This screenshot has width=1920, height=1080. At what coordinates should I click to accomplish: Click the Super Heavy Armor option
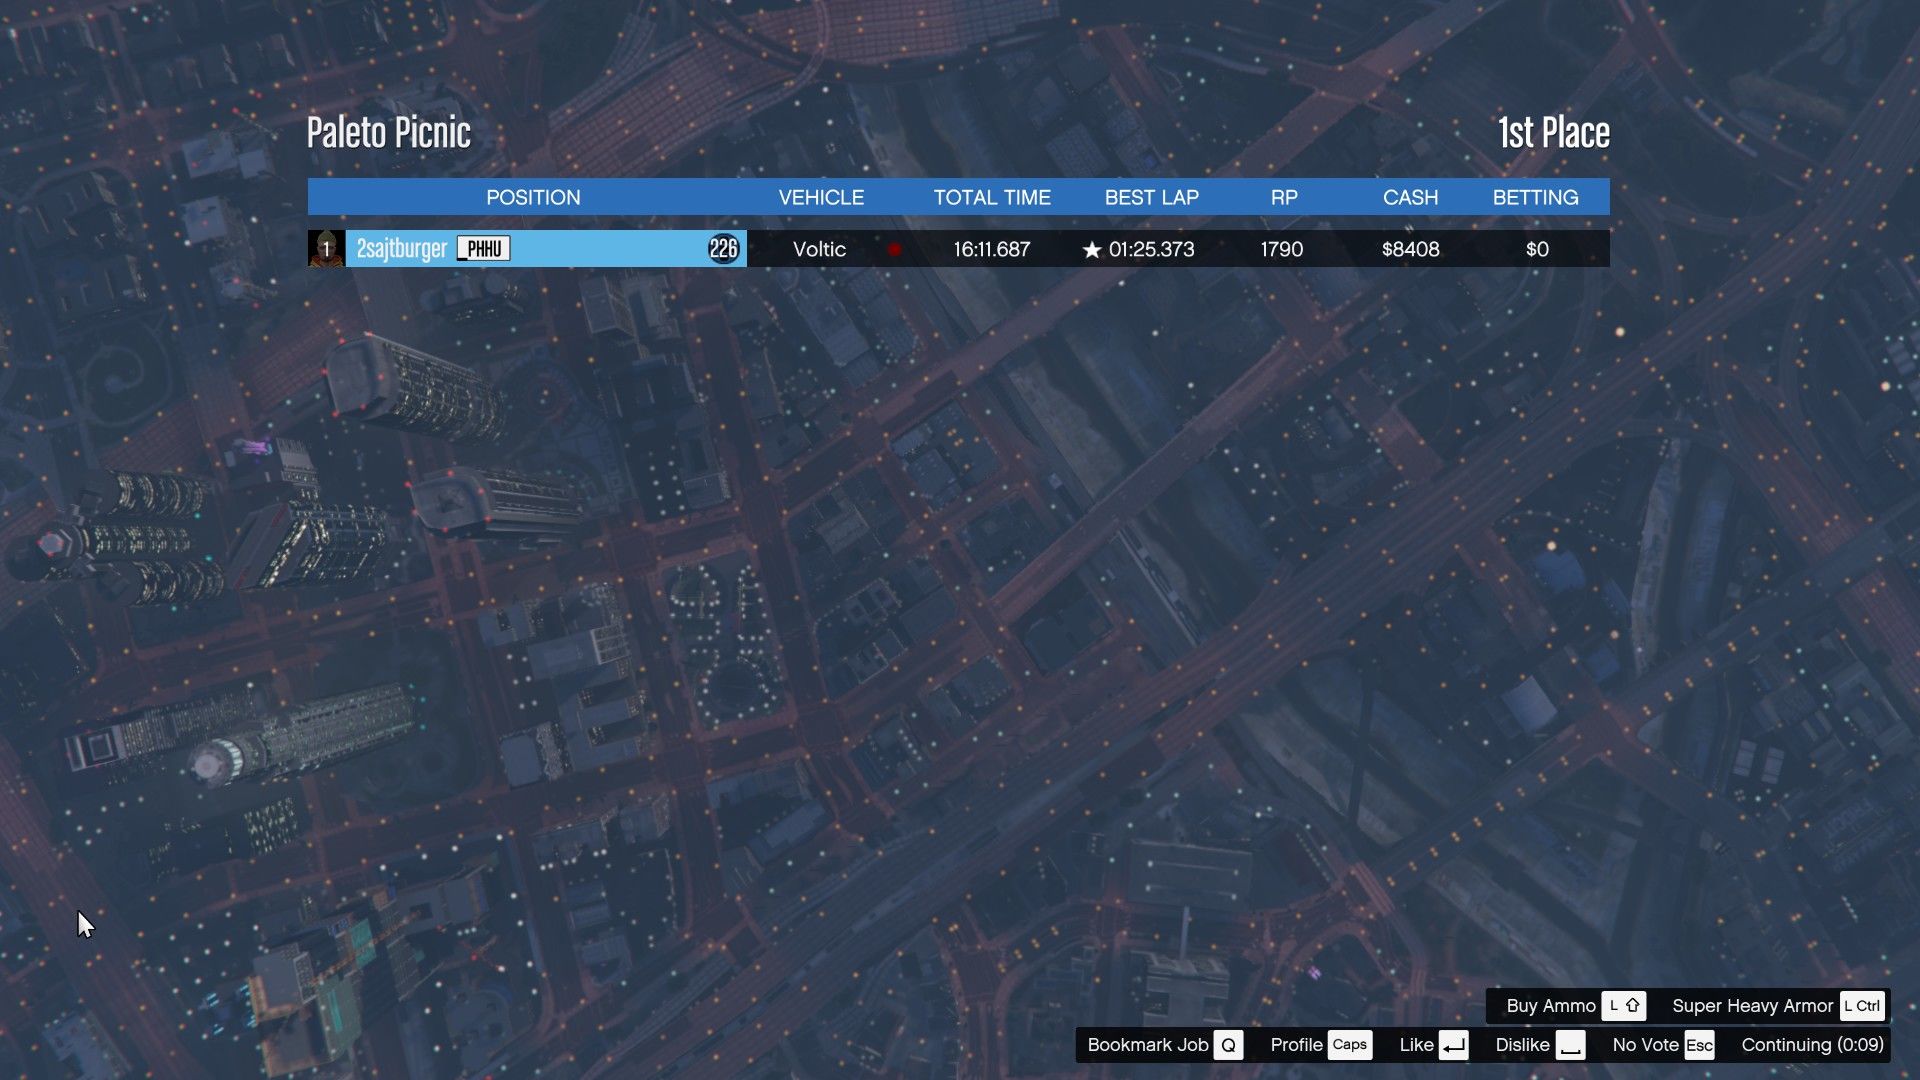(x=1752, y=1006)
